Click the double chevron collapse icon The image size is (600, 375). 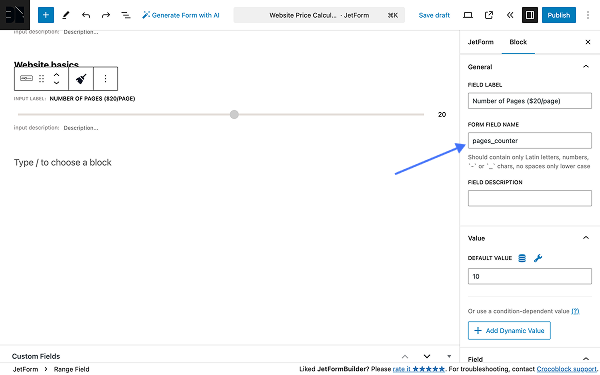[510, 15]
